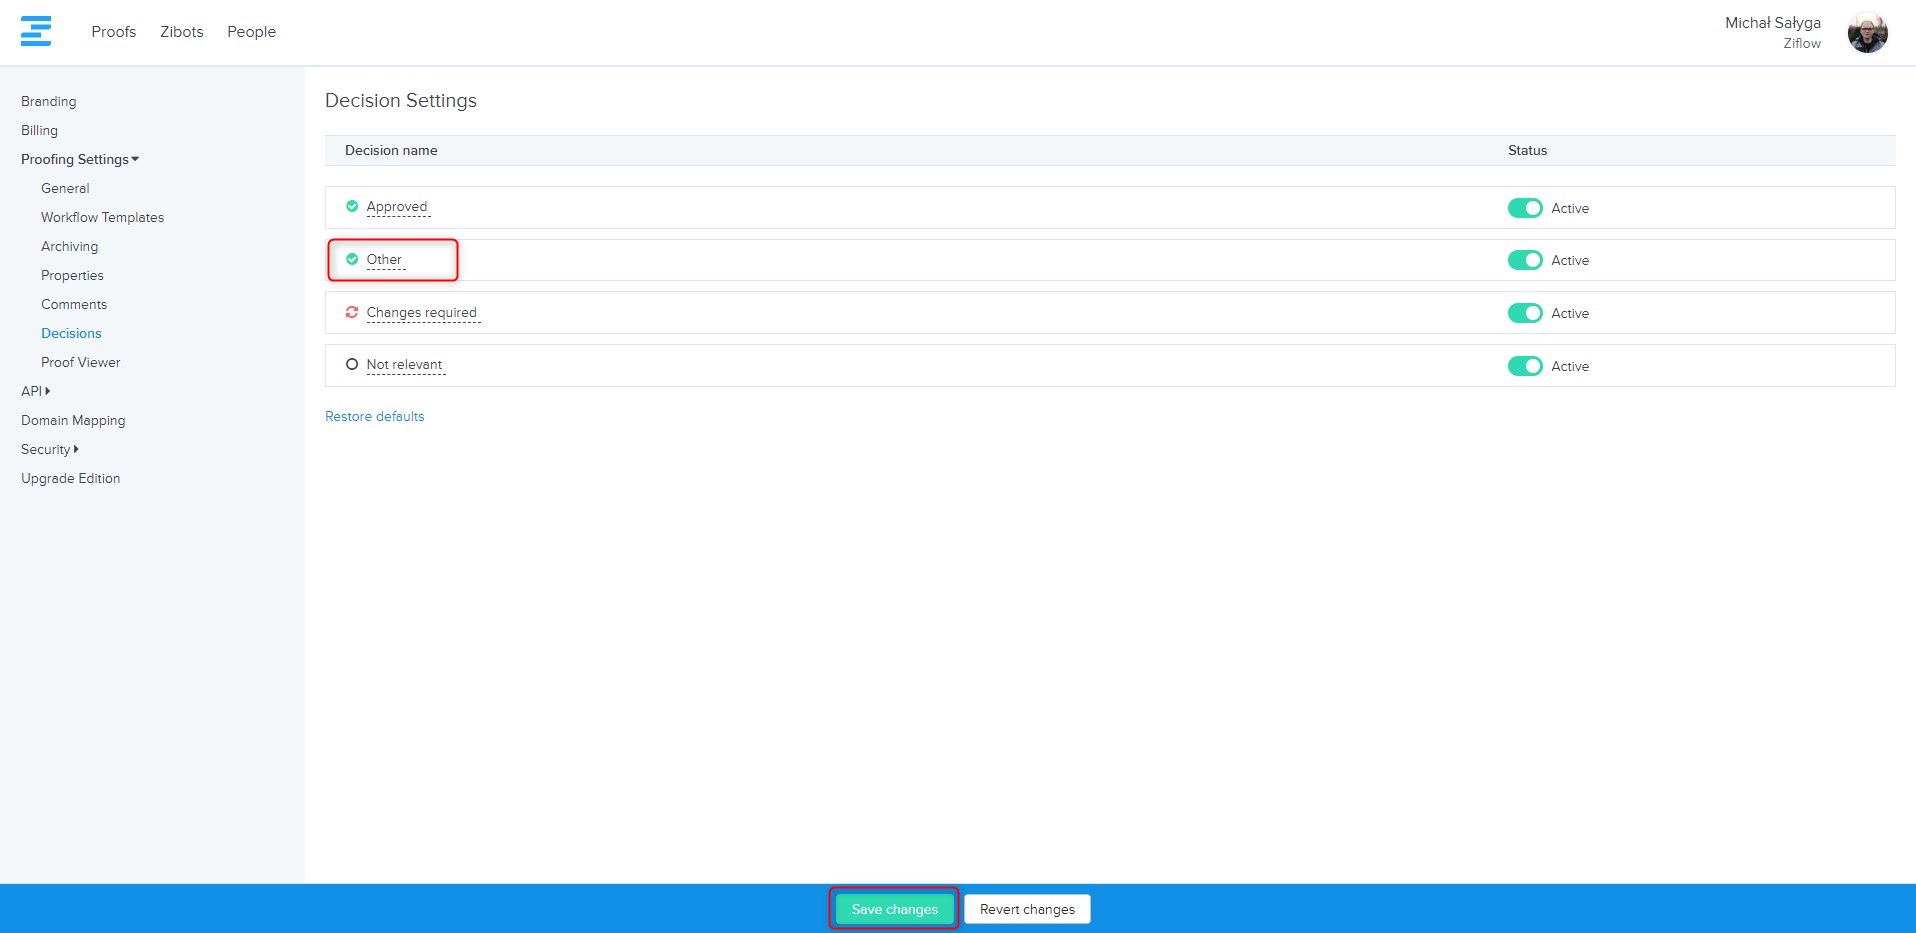Image resolution: width=1916 pixels, height=933 pixels.
Task: Go to the Zibots menu
Action: pyautogui.click(x=181, y=32)
